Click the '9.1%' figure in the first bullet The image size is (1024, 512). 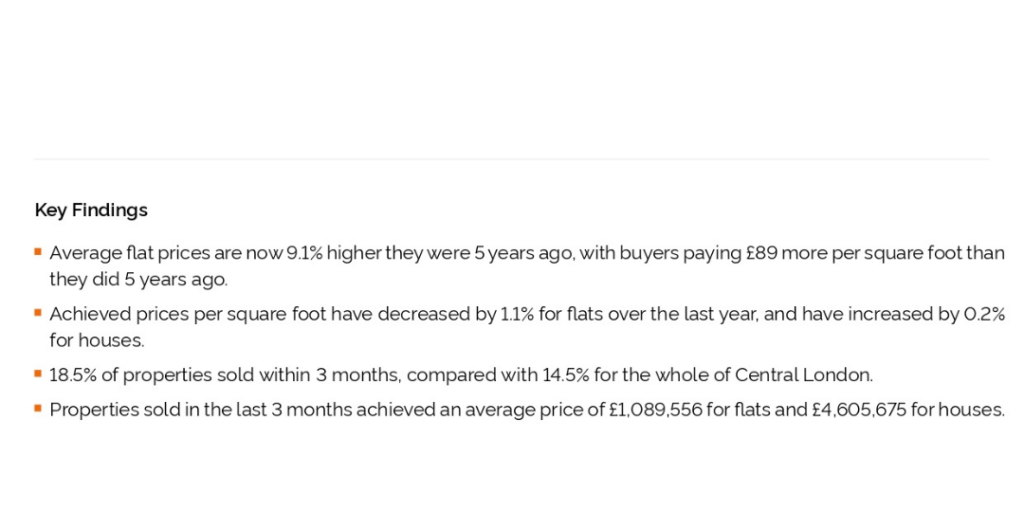305,253
